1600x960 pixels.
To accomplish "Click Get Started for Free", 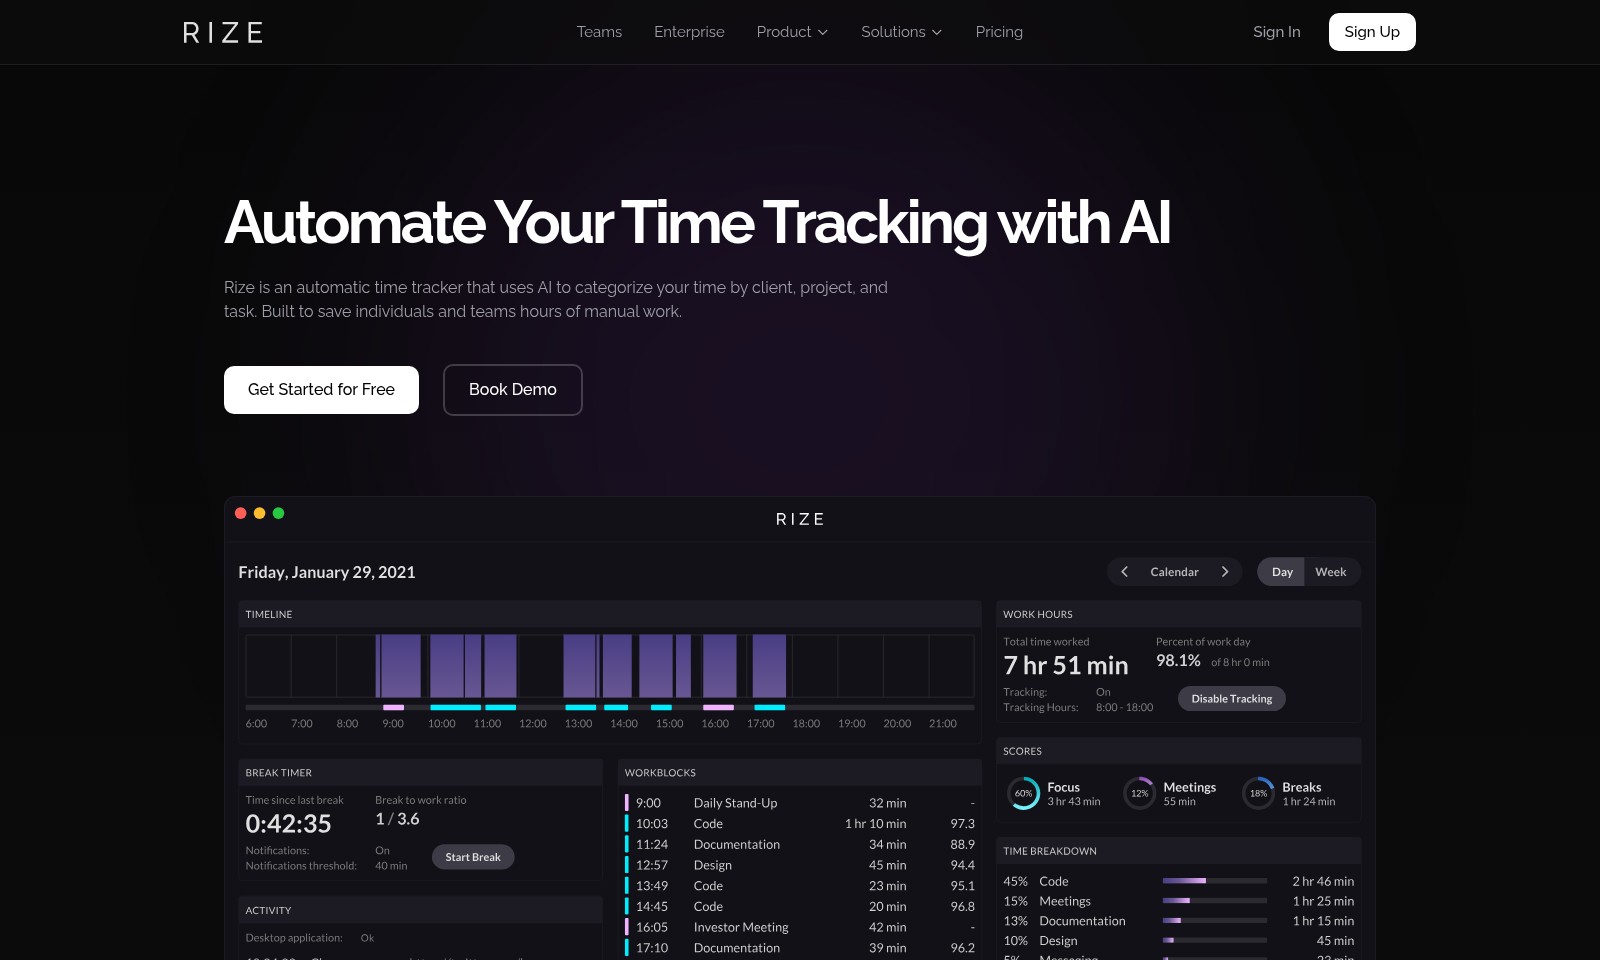I will 321,390.
